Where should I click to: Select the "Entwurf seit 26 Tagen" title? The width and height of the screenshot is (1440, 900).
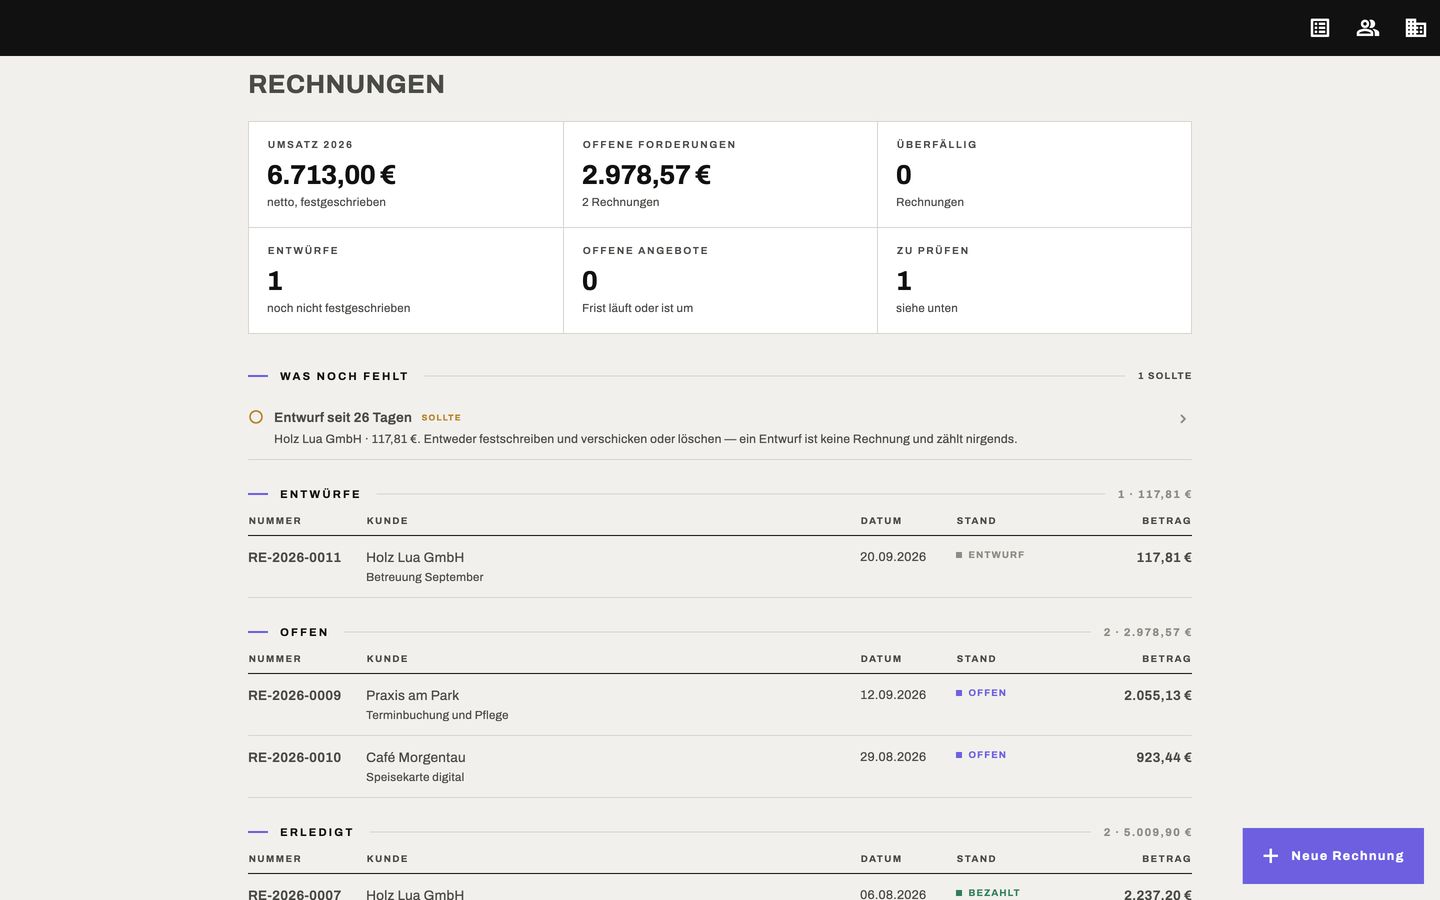pyautogui.click(x=343, y=417)
